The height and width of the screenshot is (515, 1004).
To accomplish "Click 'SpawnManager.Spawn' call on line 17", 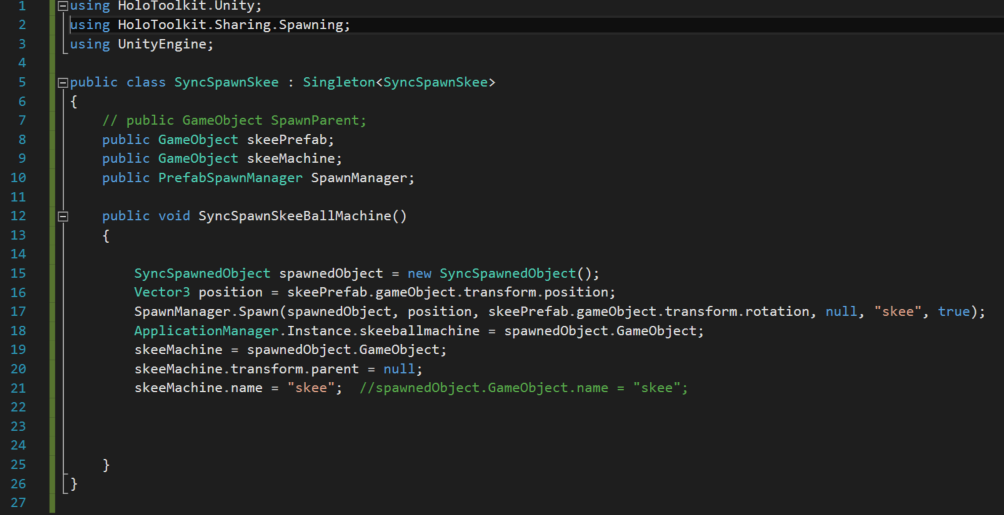I will point(206,311).
